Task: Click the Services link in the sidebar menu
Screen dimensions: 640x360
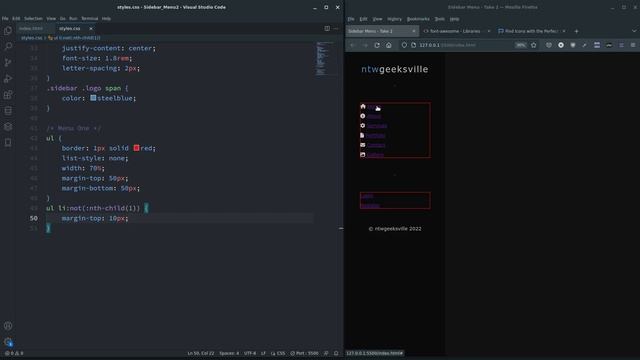Action: pos(377,126)
